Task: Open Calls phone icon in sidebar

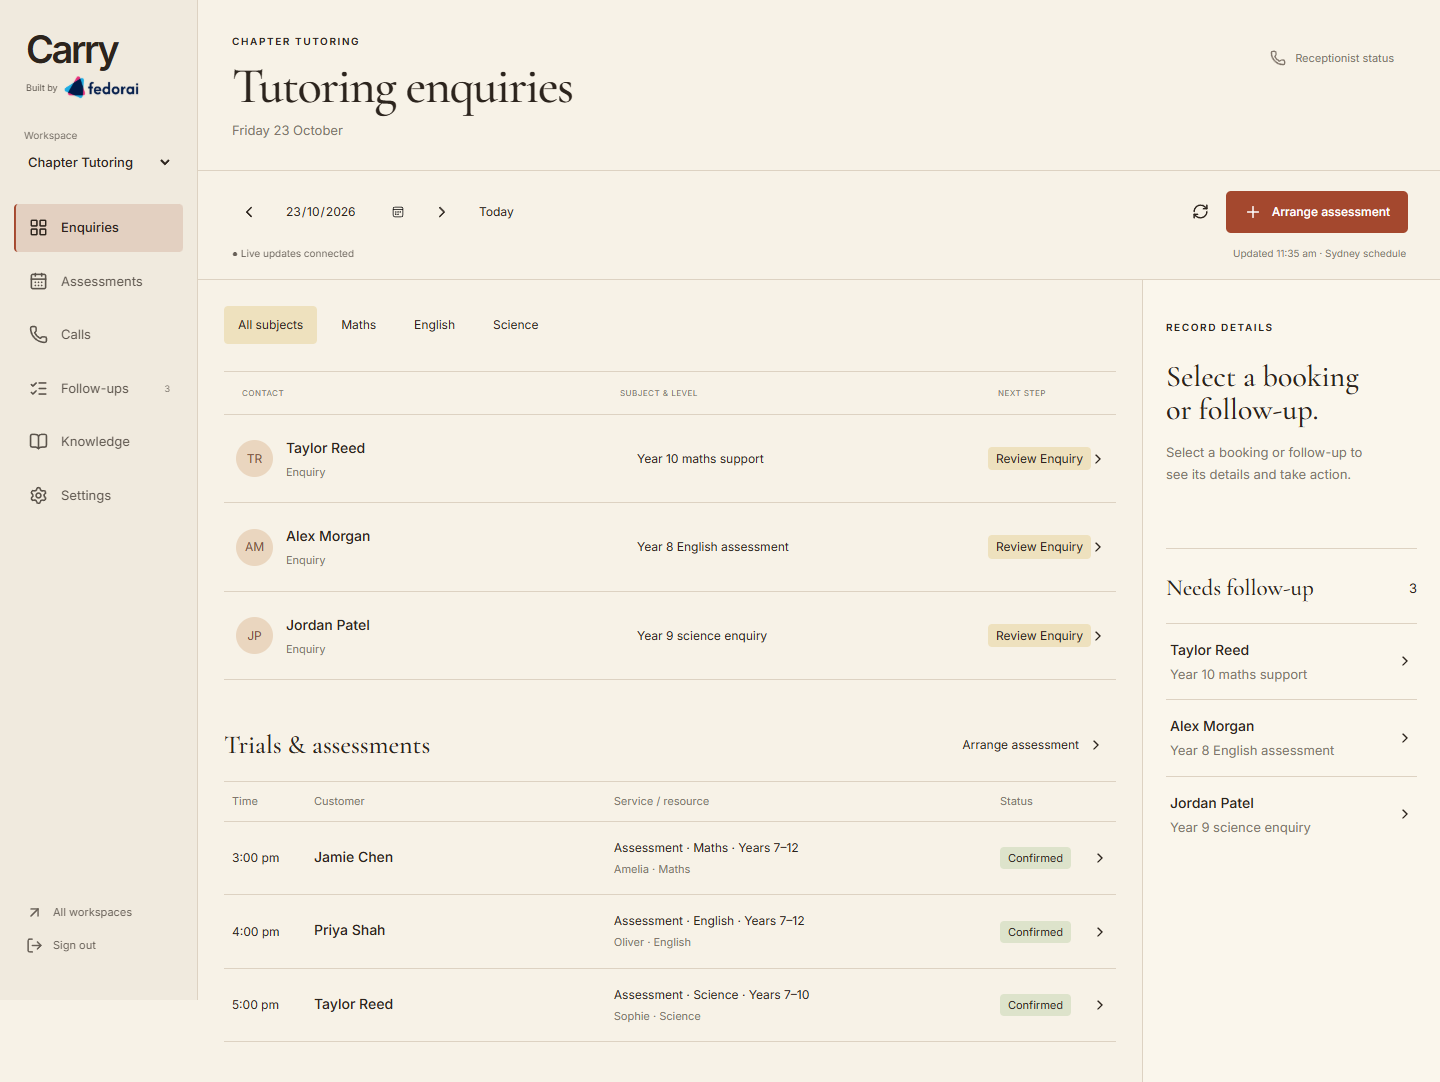Action: click(x=38, y=335)
